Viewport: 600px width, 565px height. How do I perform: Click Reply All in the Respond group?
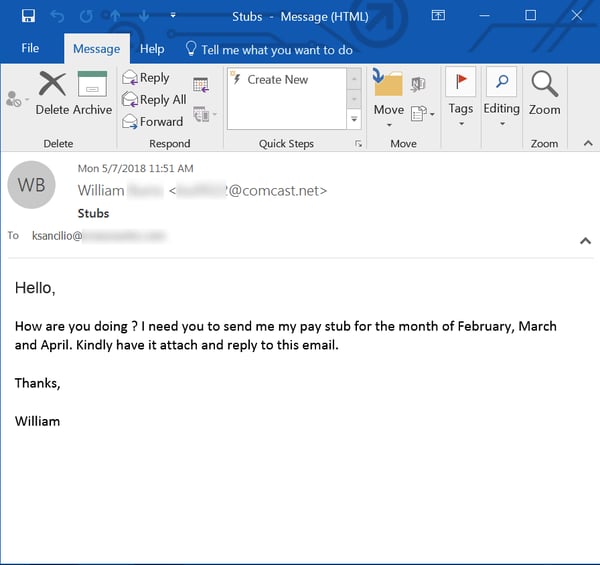(x=154, y=100)
